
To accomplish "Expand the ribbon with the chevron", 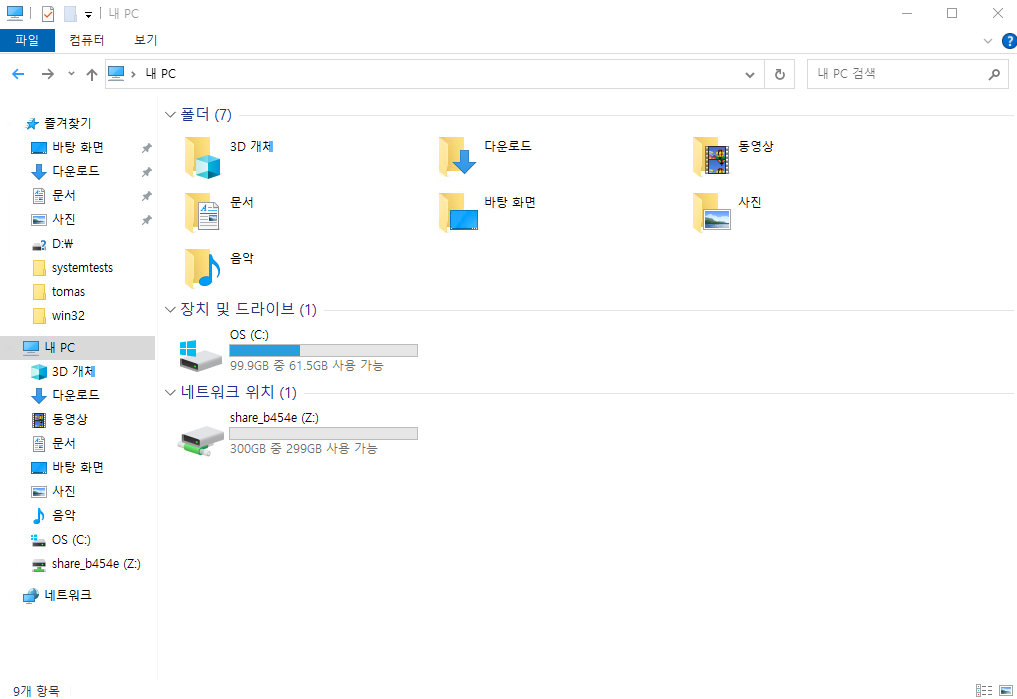I will point(988,41).
